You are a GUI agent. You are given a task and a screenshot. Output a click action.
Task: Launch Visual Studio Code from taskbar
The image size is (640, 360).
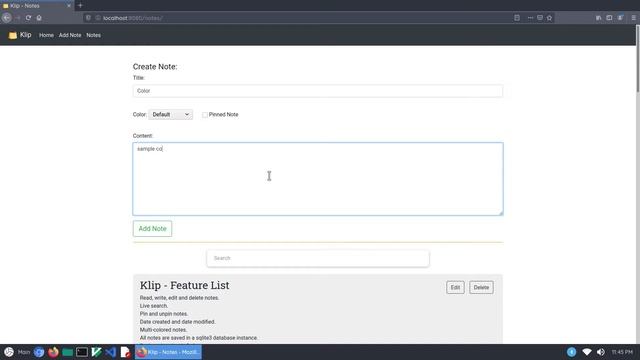pos(111,352)
